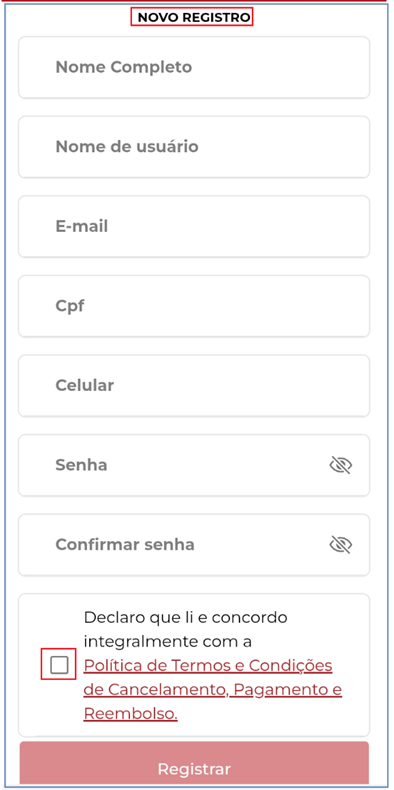Viewport: 394px width, 790px height.
Task: Click the NOVO REGISTRO heading
Action: (194, 18)
